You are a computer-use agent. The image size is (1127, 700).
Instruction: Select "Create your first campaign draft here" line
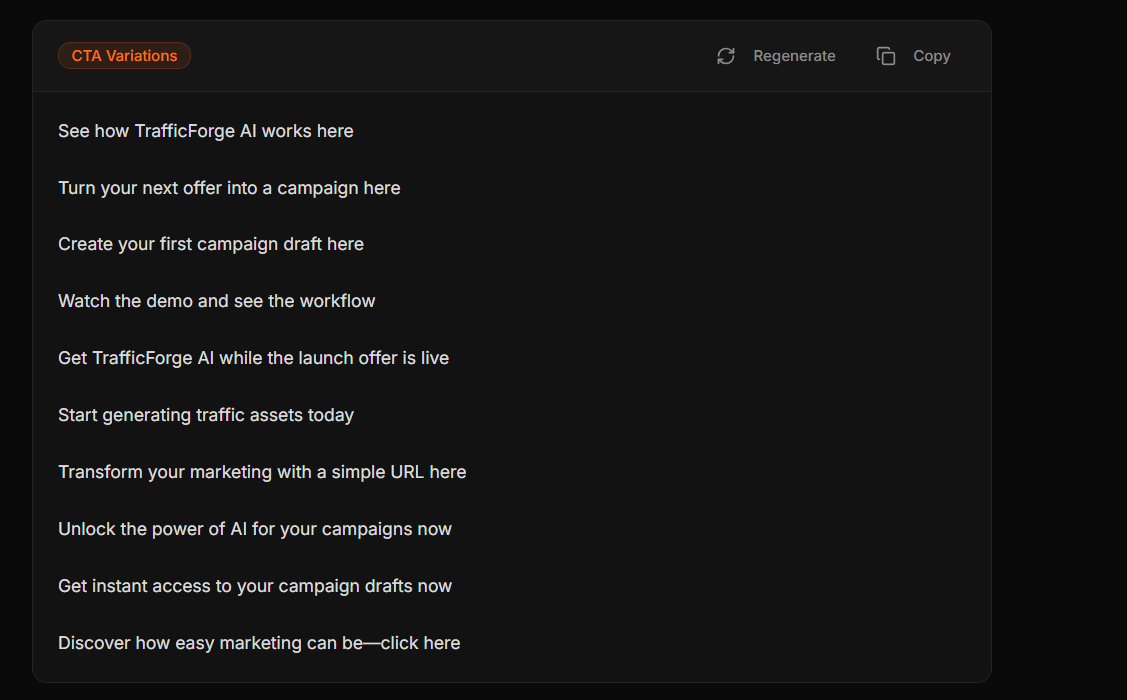point(211,244)
